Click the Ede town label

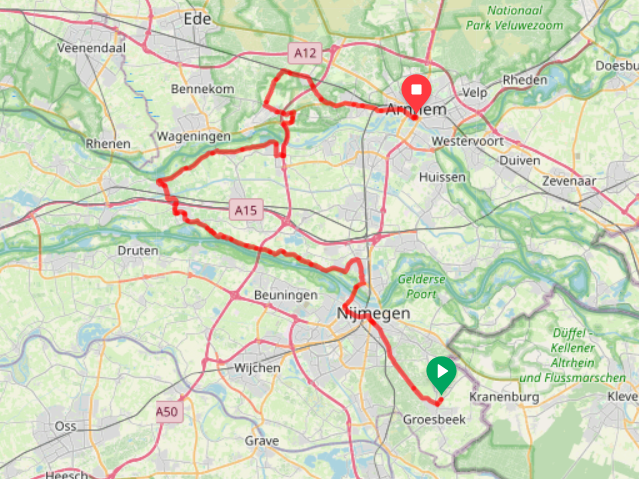[x=197, y=19]
